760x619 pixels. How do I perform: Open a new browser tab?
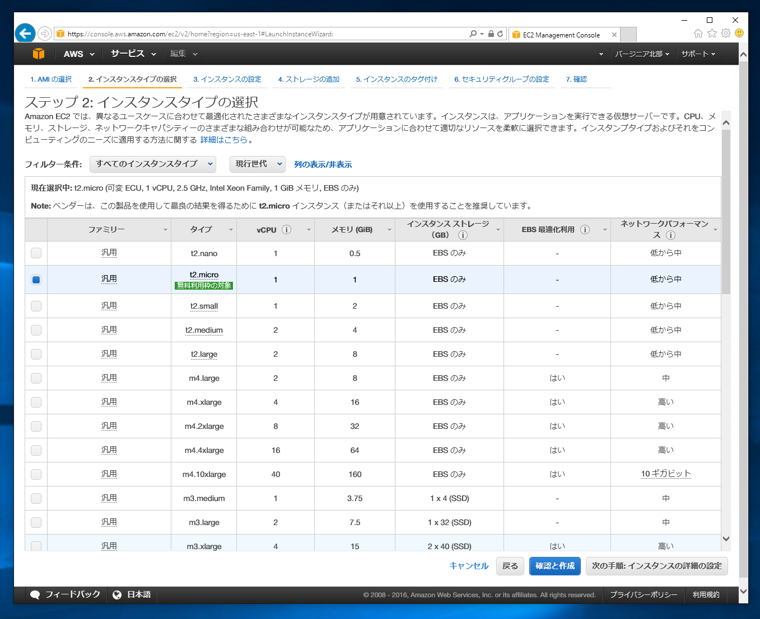click(x=629, y=35)
